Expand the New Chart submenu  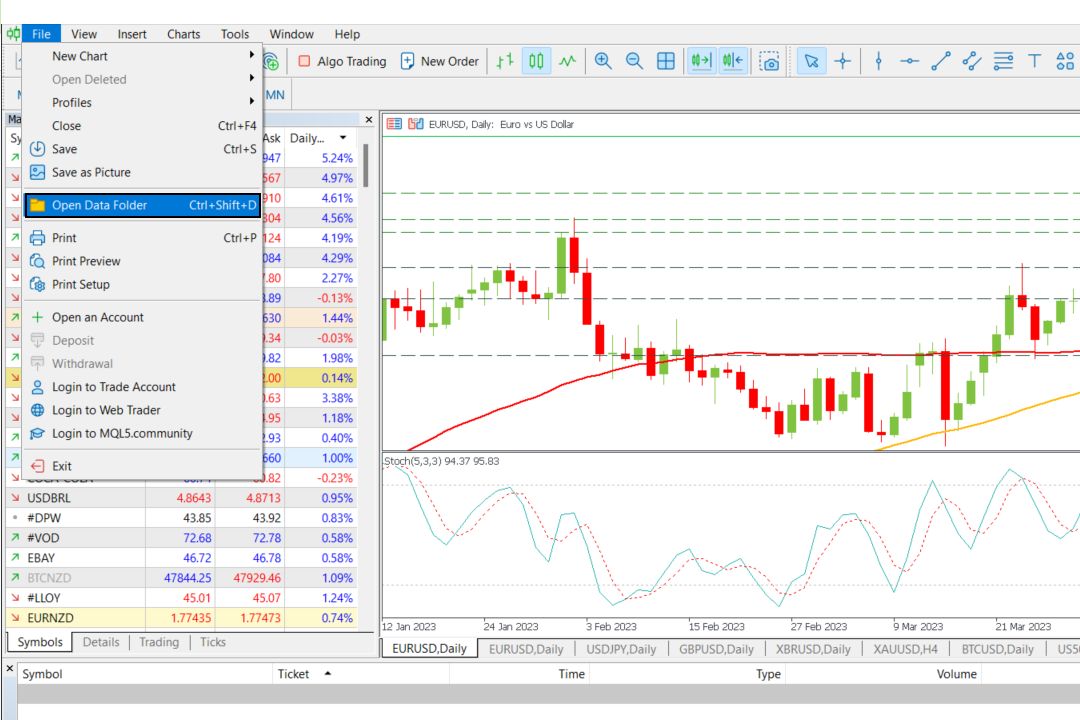[x=143, y=56]
